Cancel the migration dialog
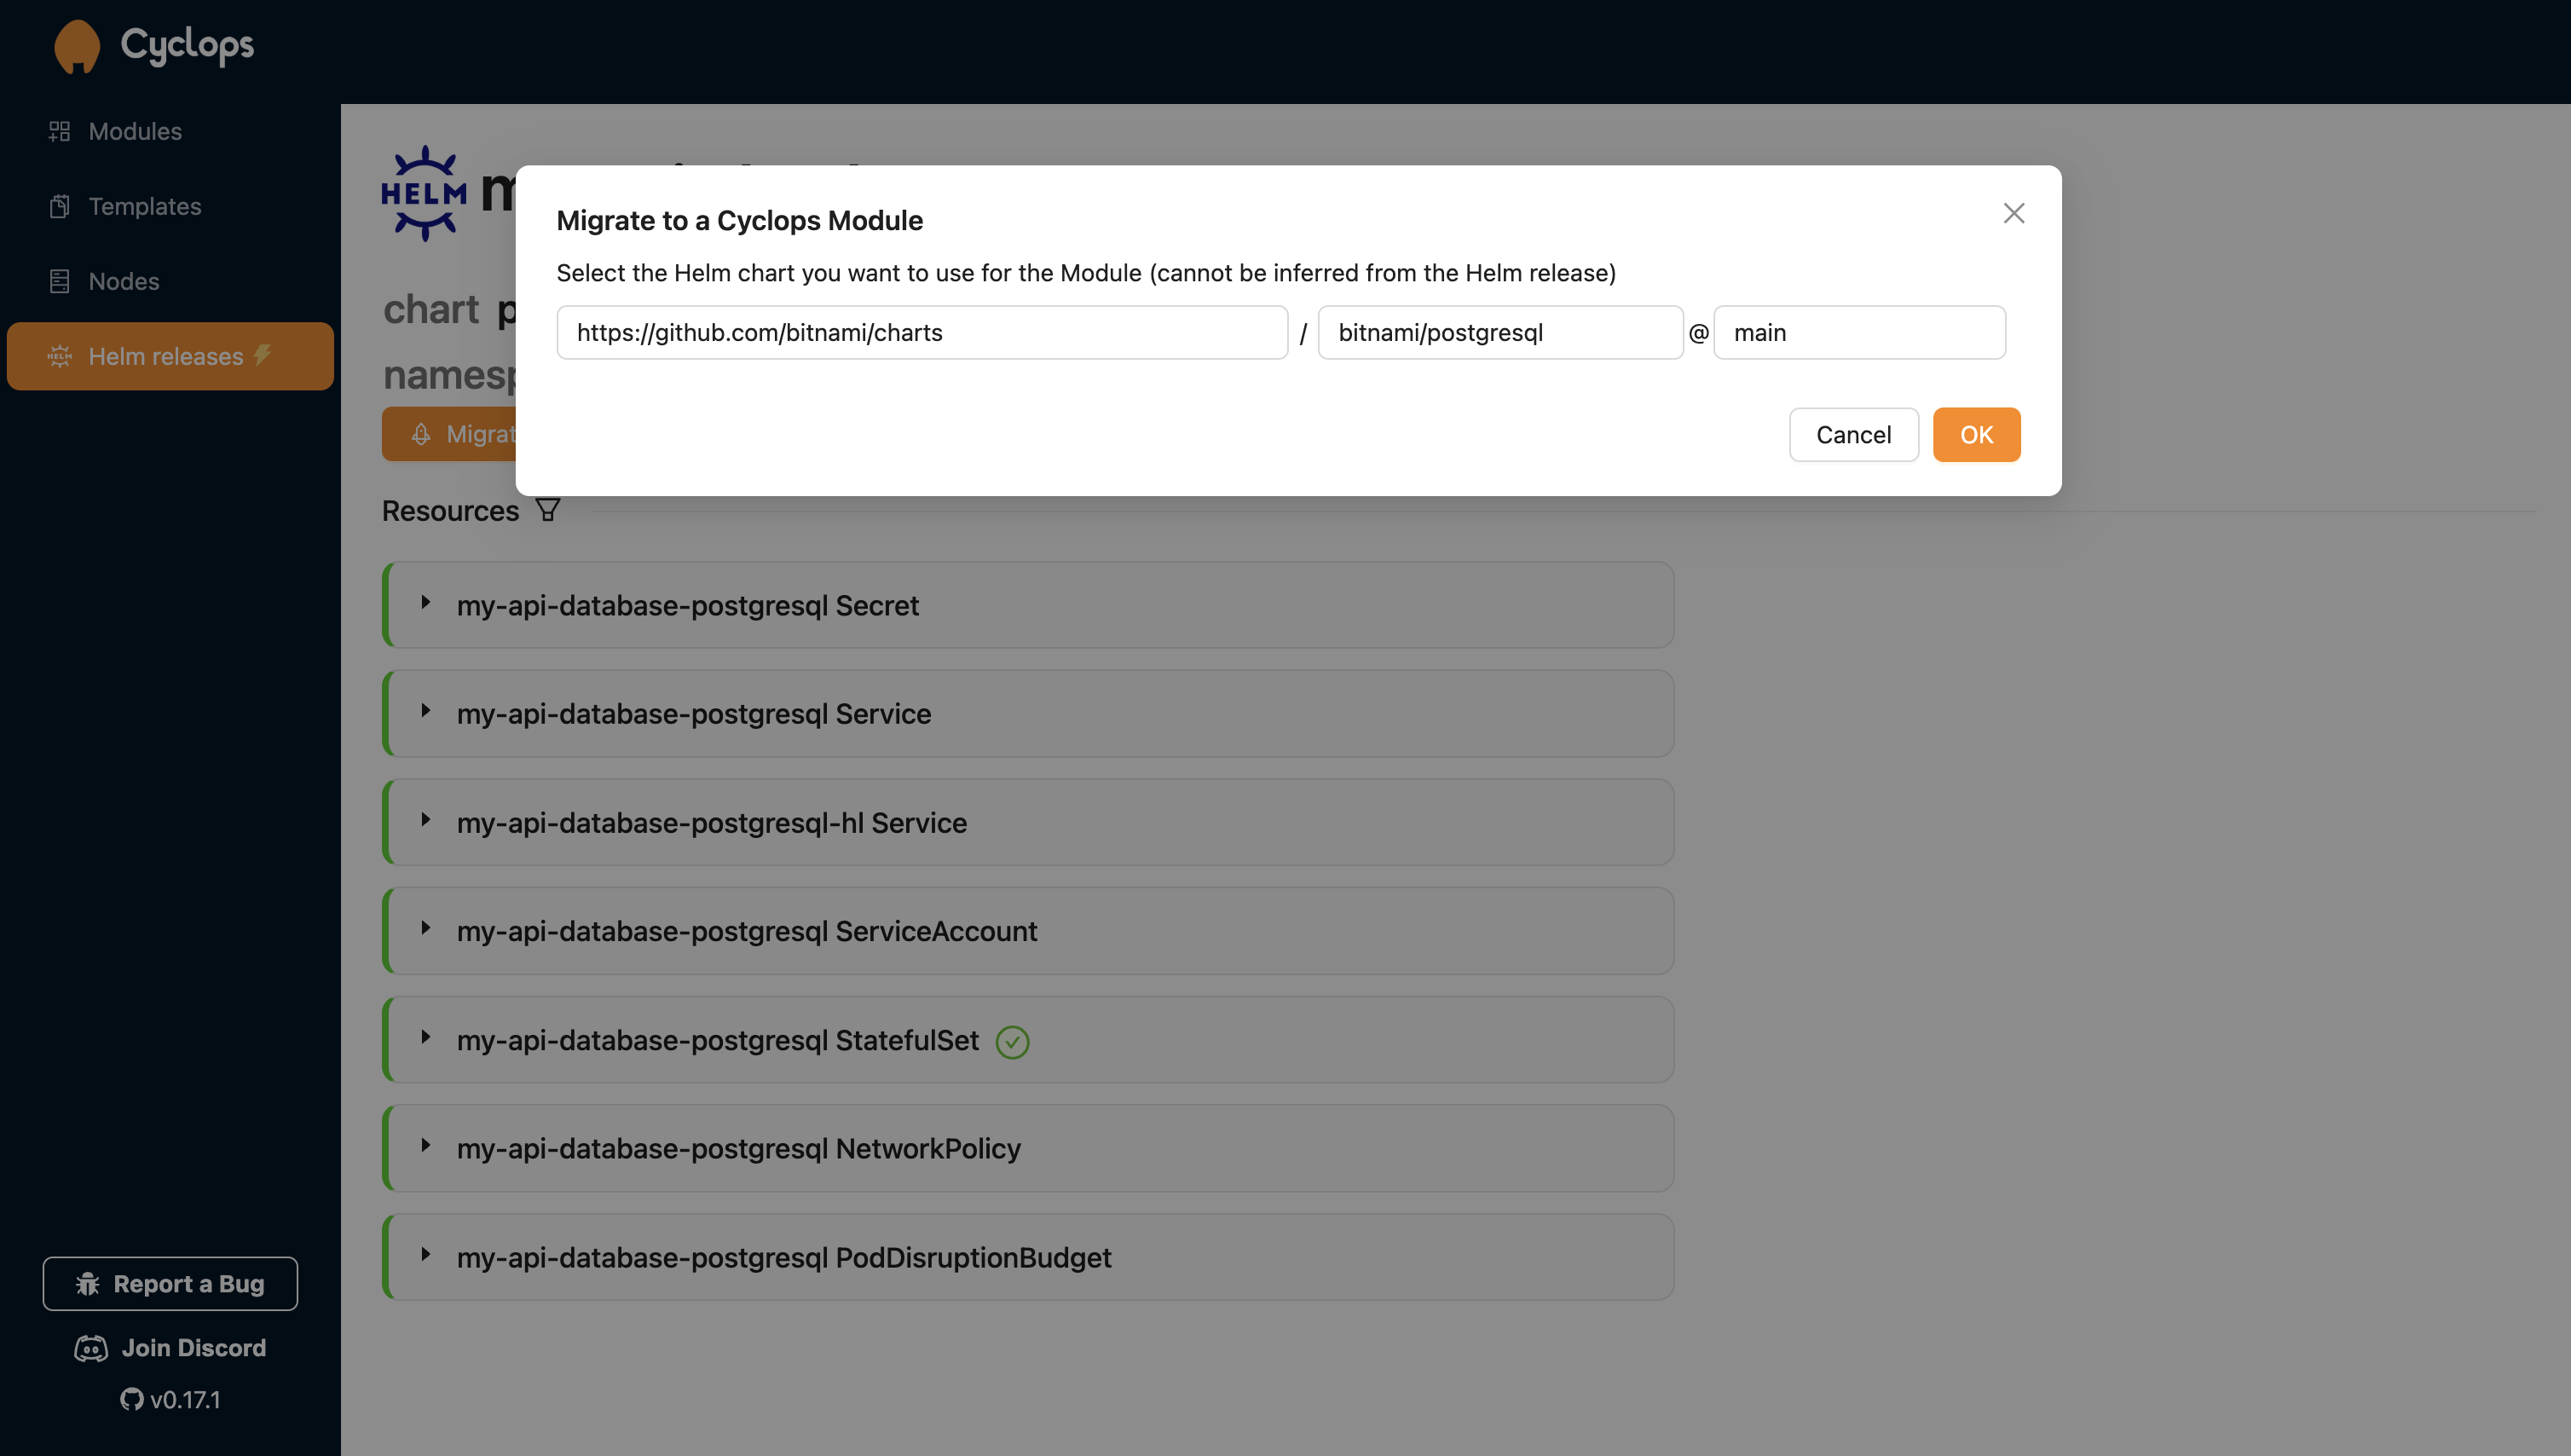This screenshot has width=2571, height=1456. [1853, 435]
